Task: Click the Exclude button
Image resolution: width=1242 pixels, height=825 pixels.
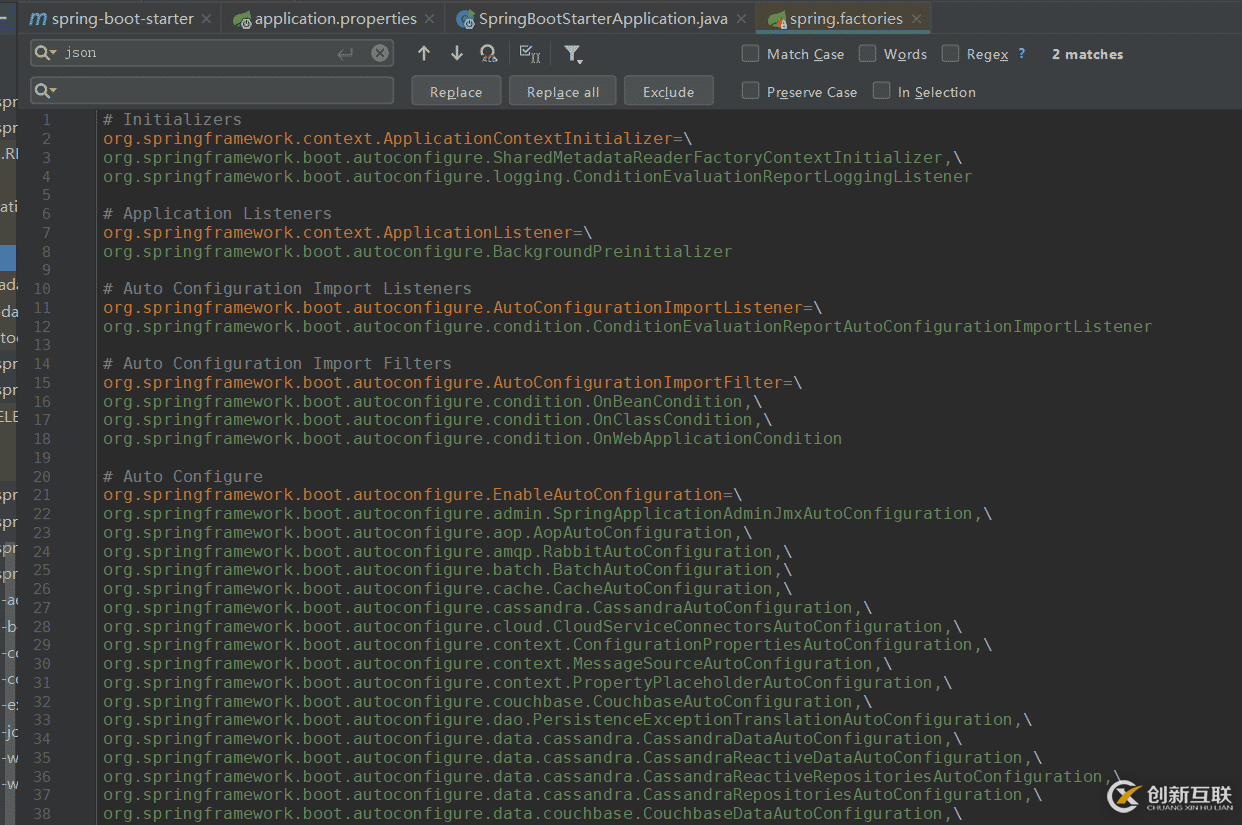Action: coord(668,92)
